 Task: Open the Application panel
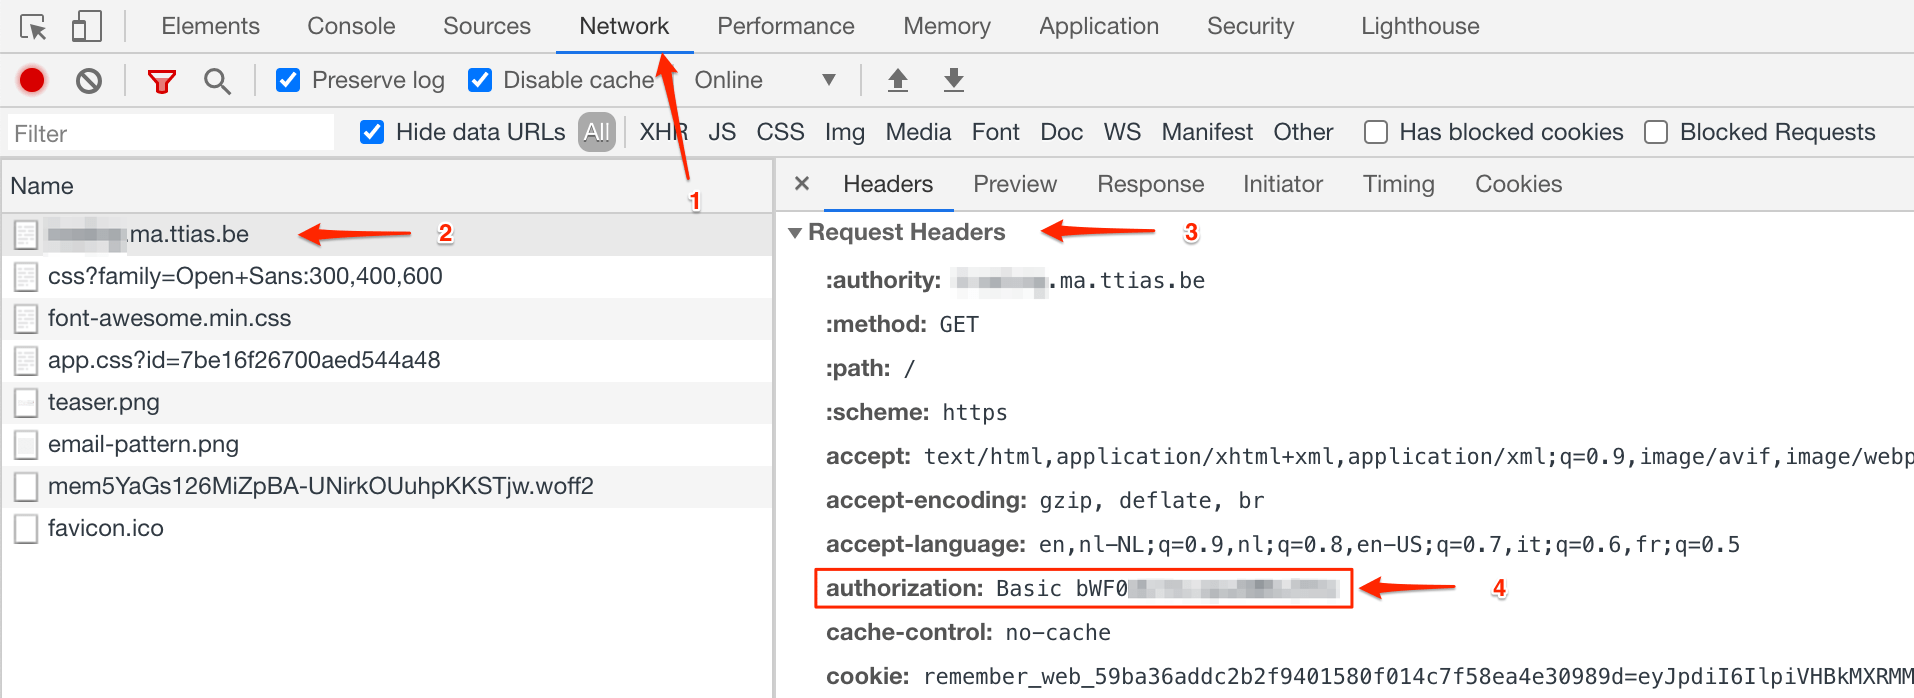1099,26
